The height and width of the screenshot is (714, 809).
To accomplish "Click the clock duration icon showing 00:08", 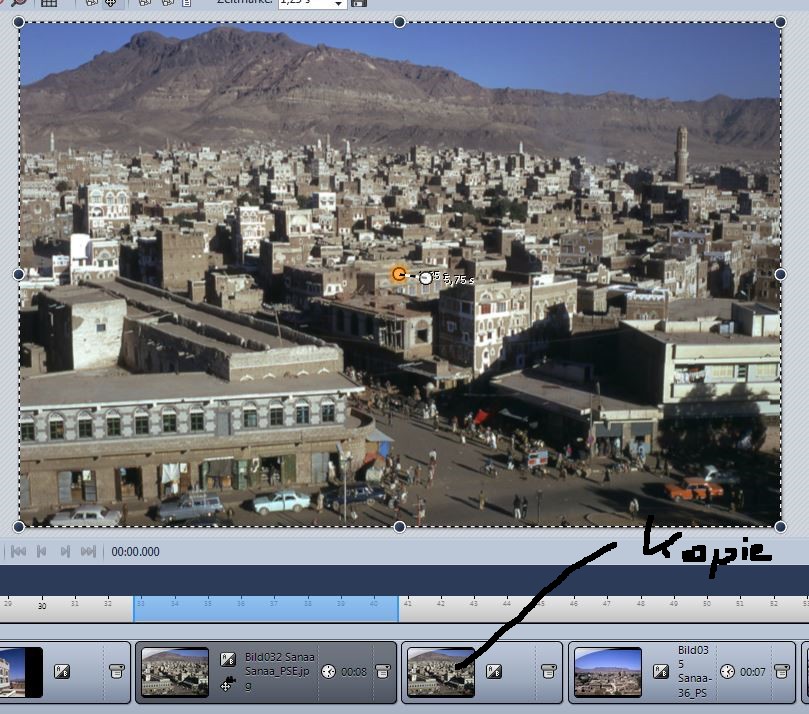I will tap(328, 672).
